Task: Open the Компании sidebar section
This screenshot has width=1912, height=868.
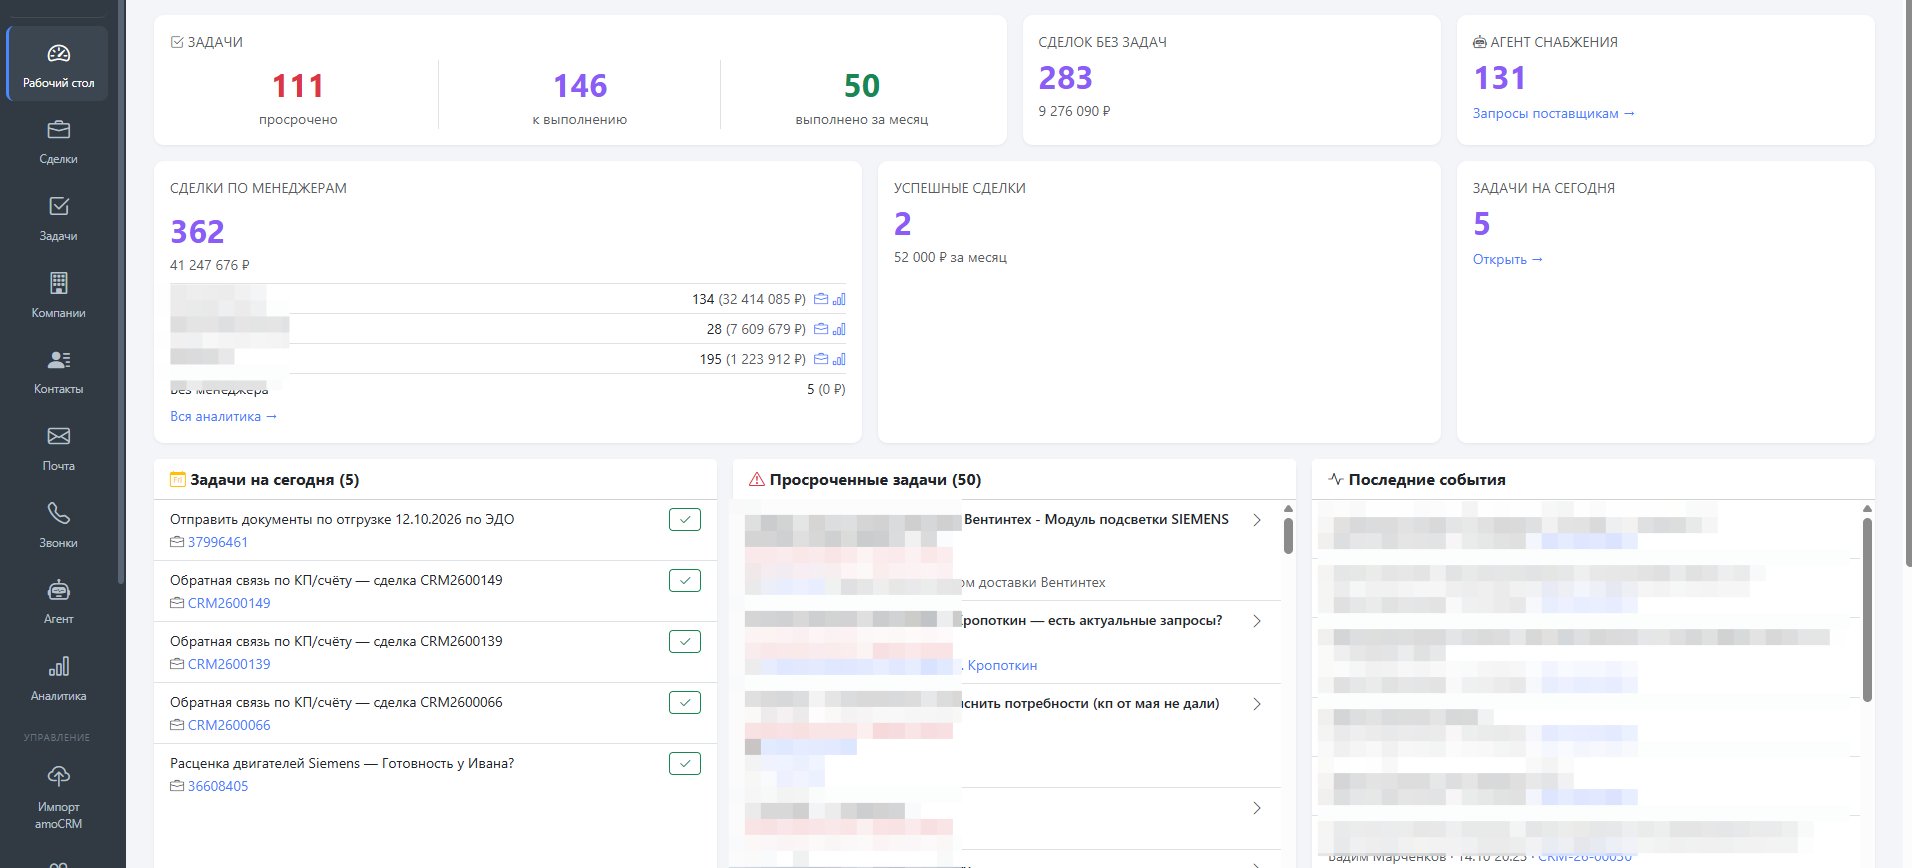Action: pos(58,295)
